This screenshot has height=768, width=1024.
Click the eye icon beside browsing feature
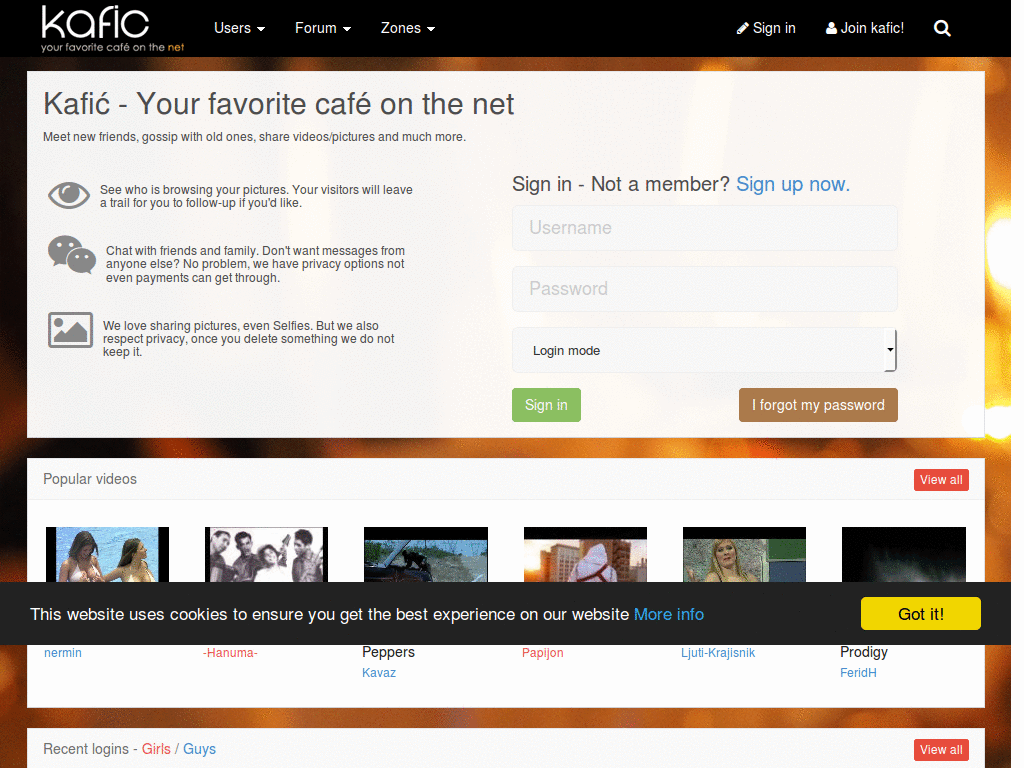69,195
